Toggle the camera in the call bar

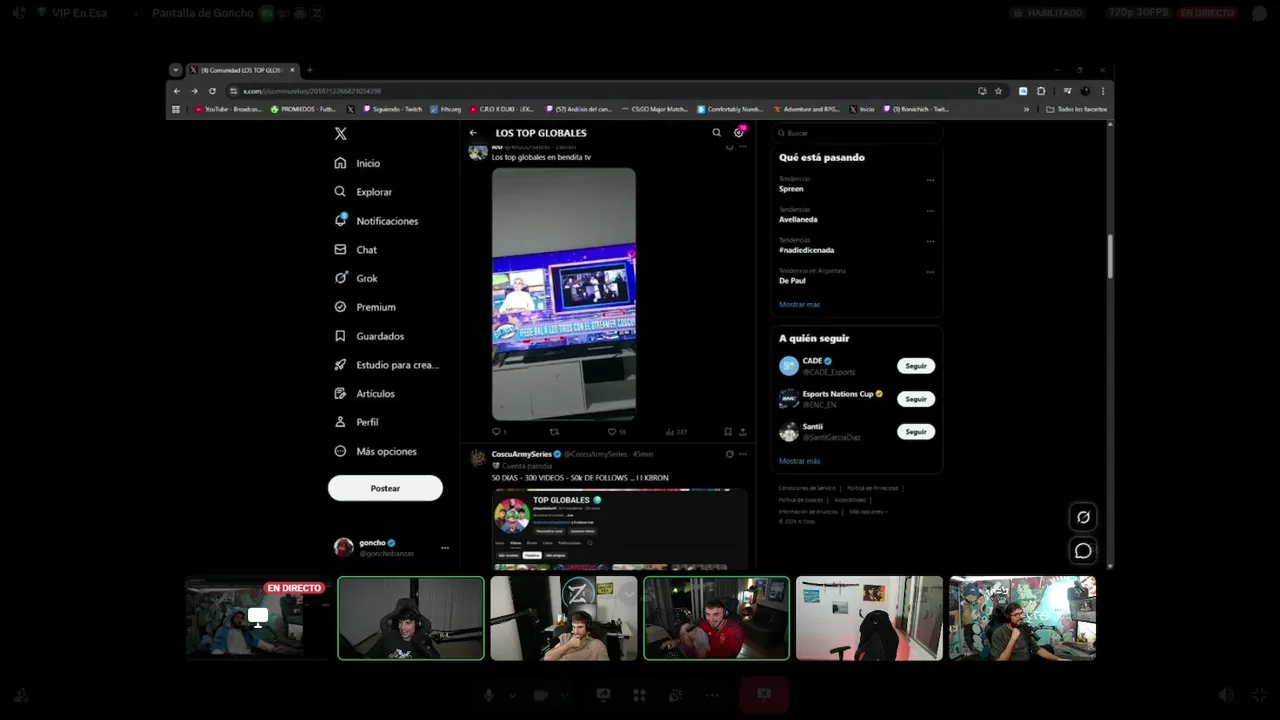(x=541, y=695)
